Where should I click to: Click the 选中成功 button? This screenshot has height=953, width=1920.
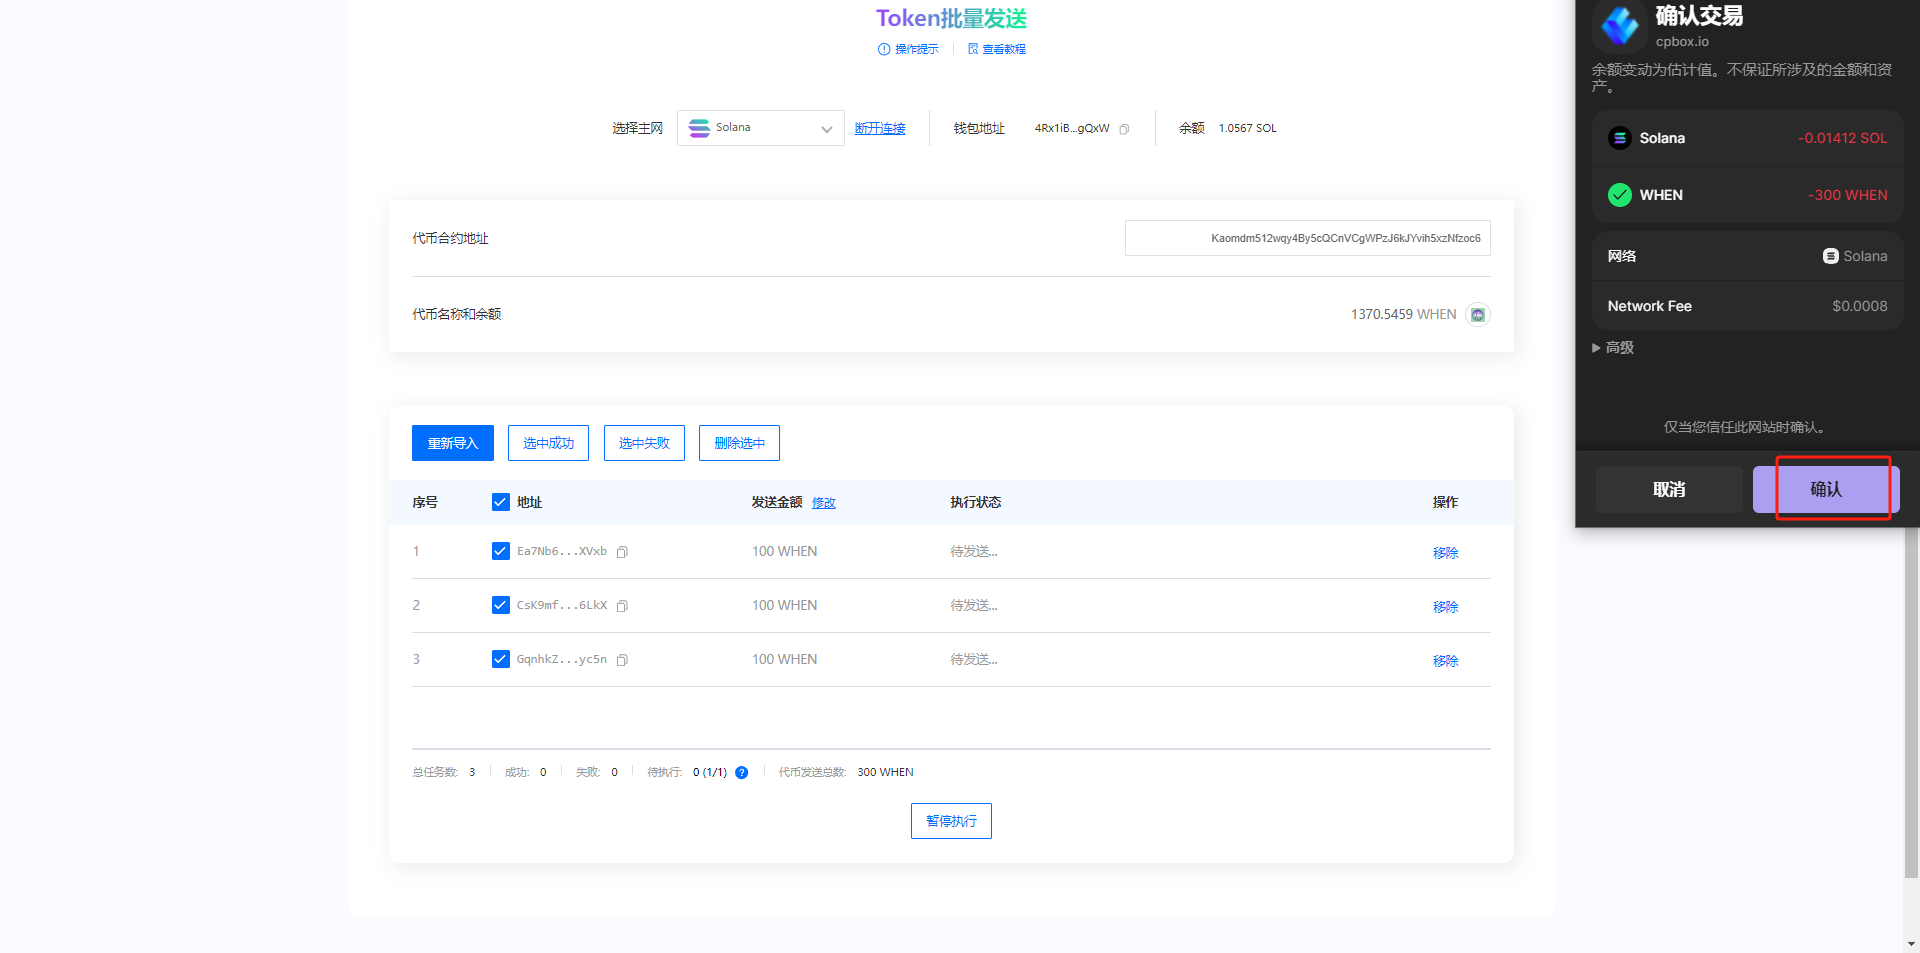pyautogui.click(x=548, y=443)
